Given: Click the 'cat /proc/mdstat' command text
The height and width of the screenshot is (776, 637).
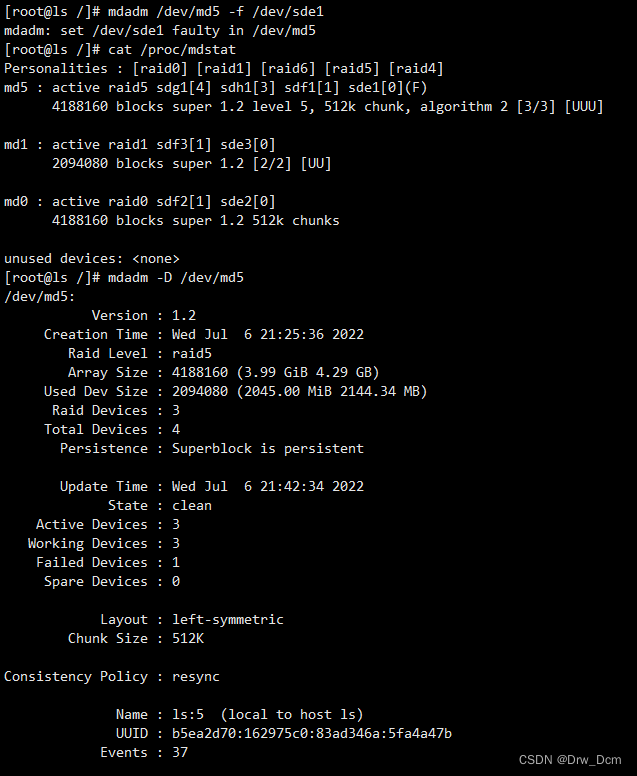Looking at the screenshot, I should tap(172, 49).
